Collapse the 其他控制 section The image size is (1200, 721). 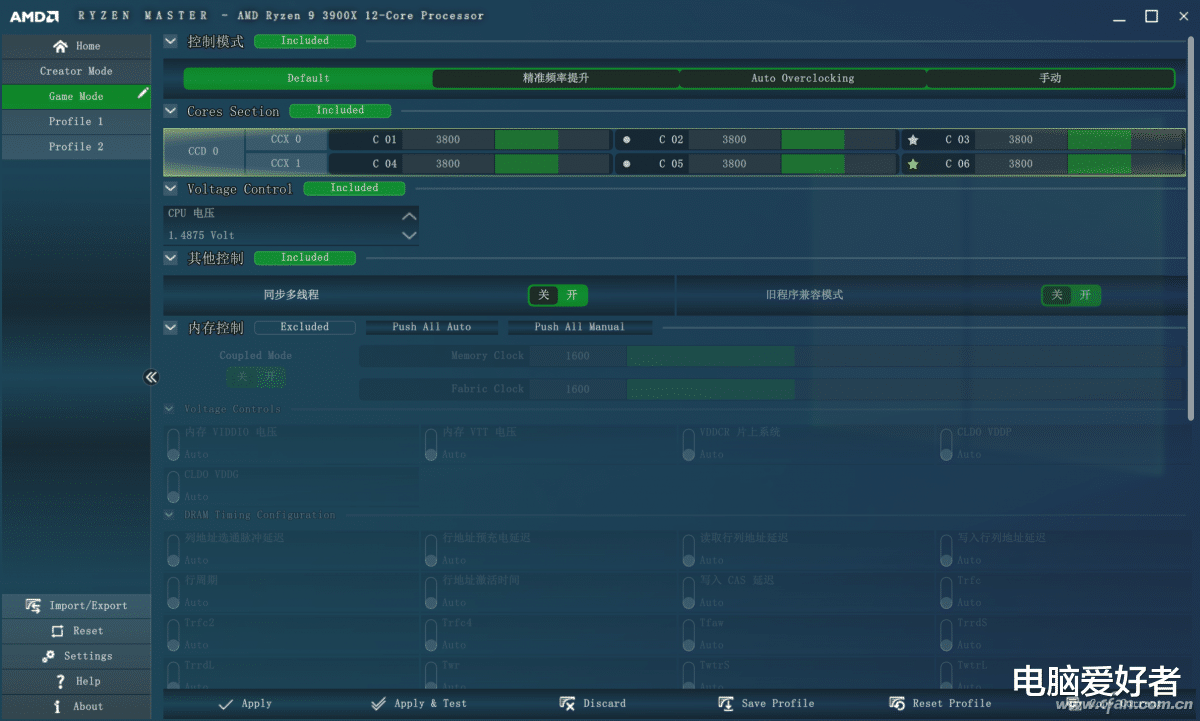click(170, 258)
